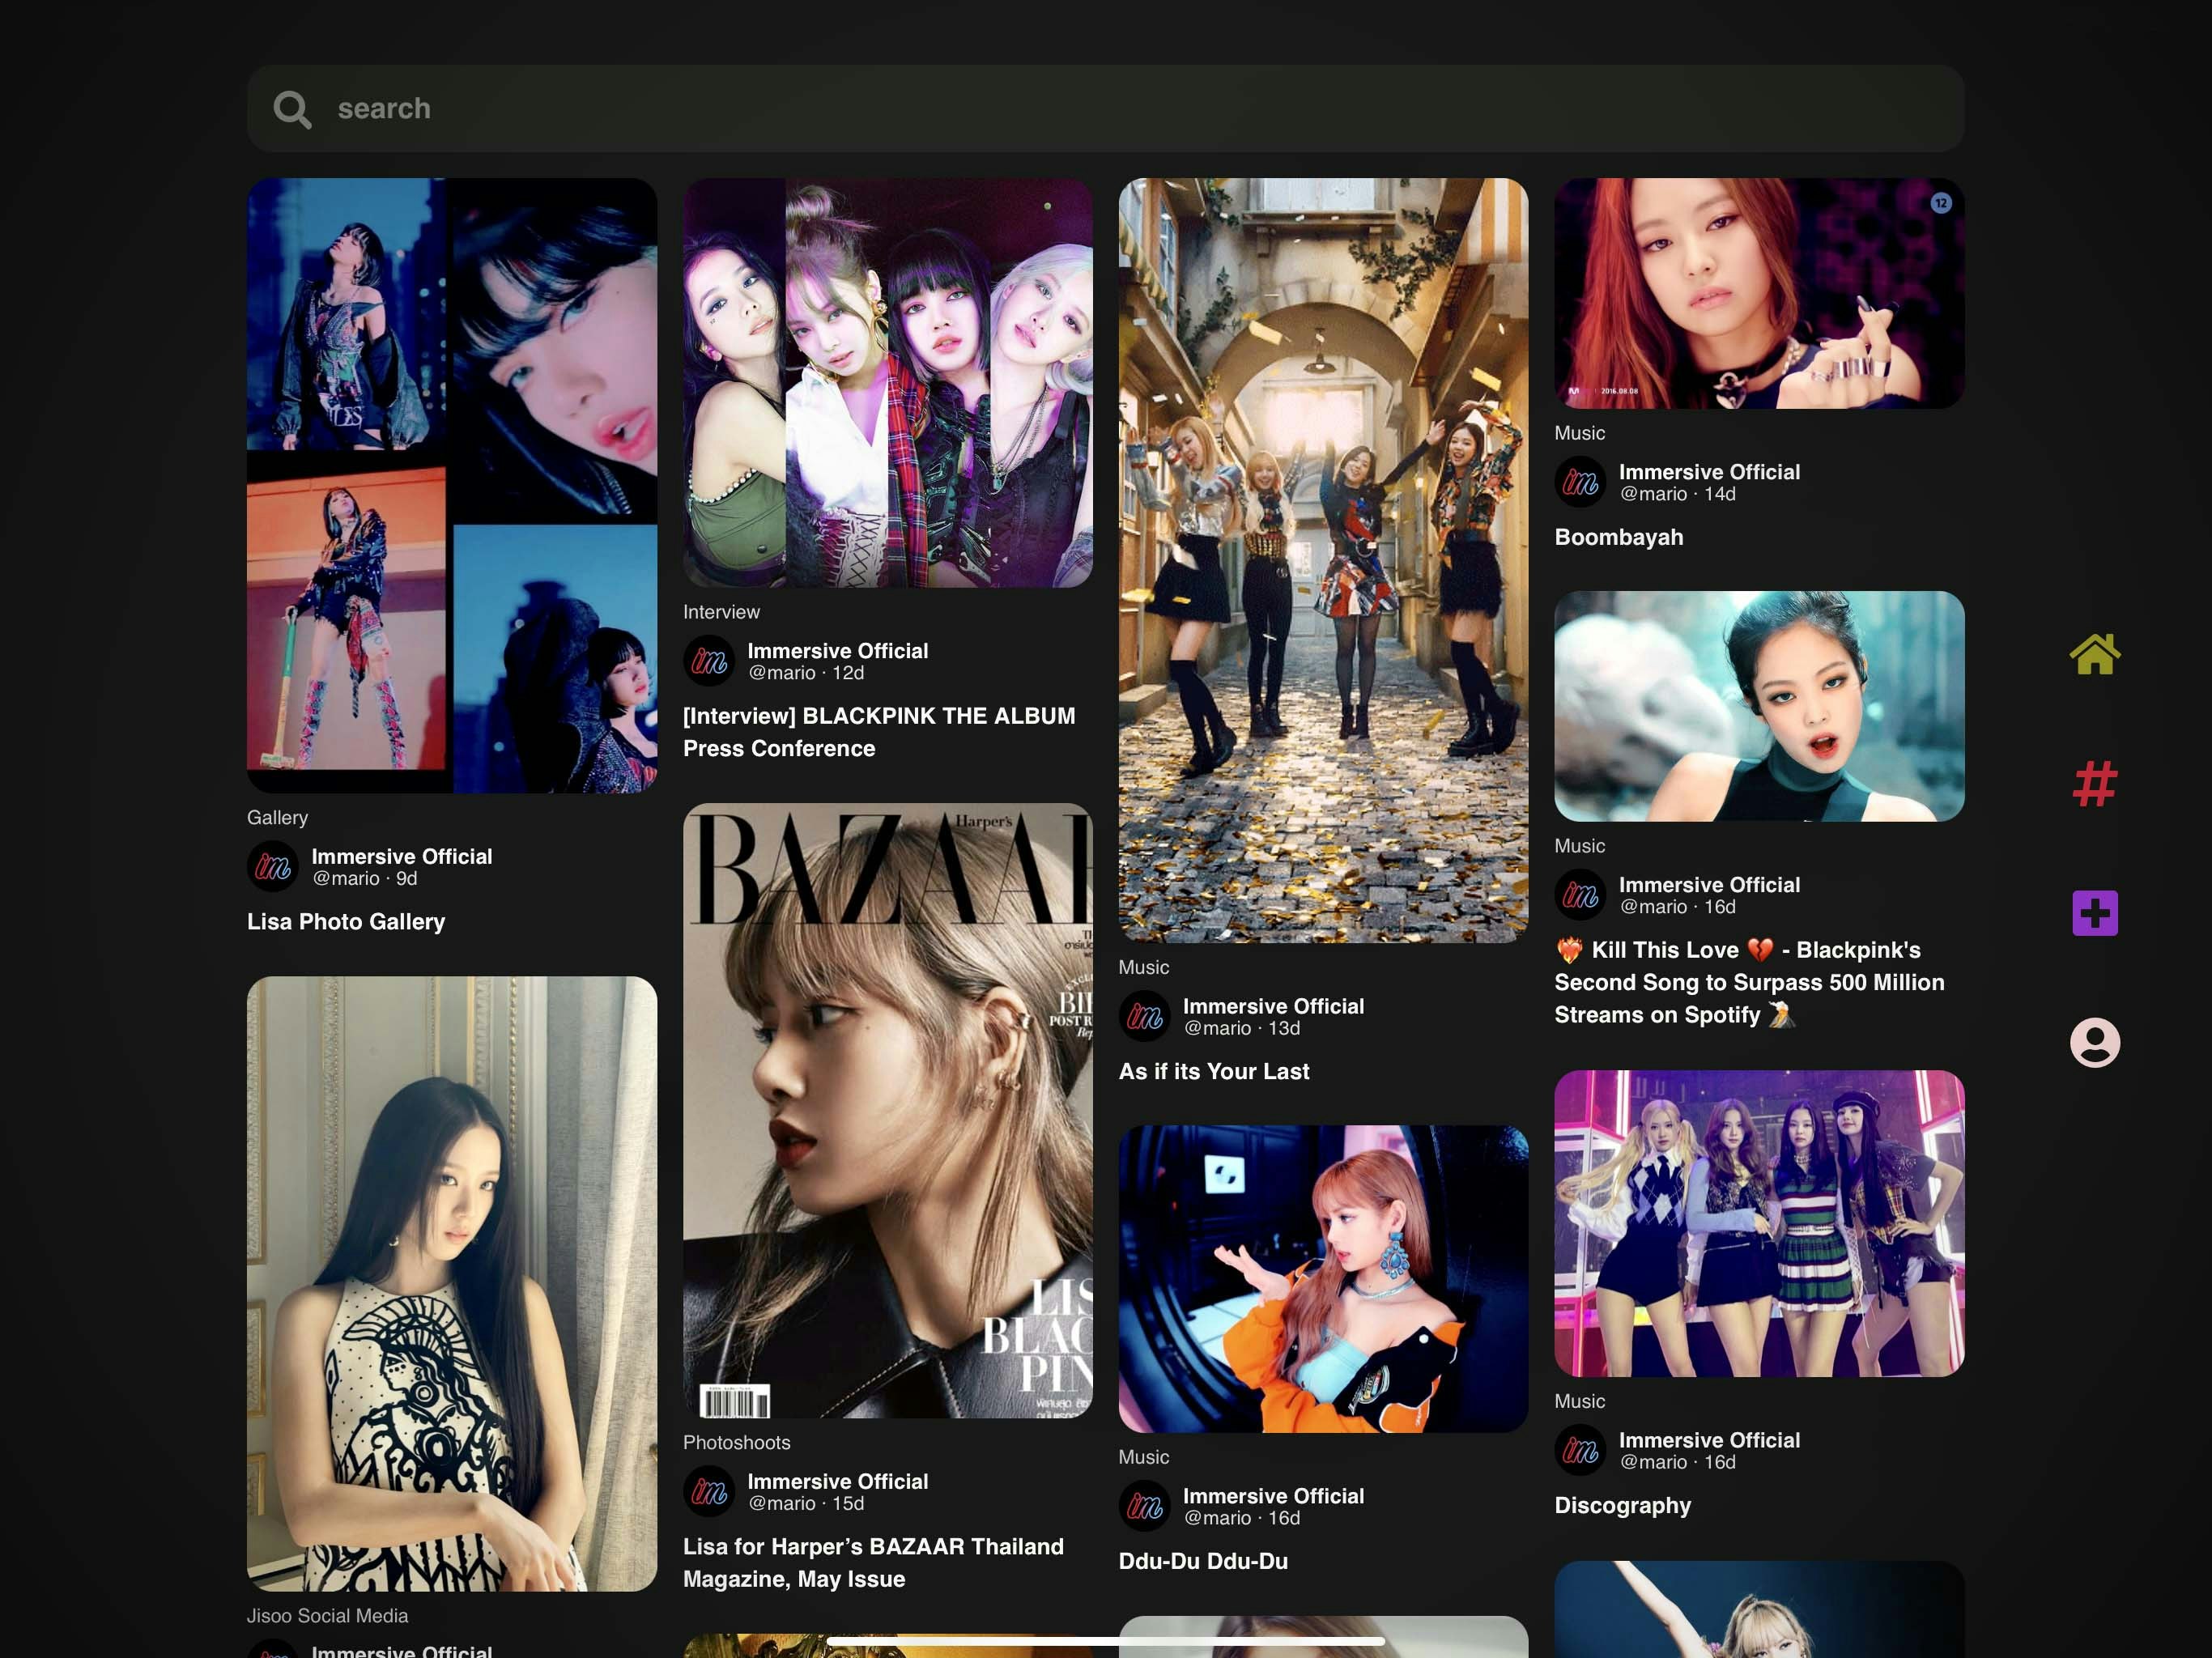Click avatar on As if its Your Last post
Screen dimensions: 2212x1658
click(1144, 1016)
